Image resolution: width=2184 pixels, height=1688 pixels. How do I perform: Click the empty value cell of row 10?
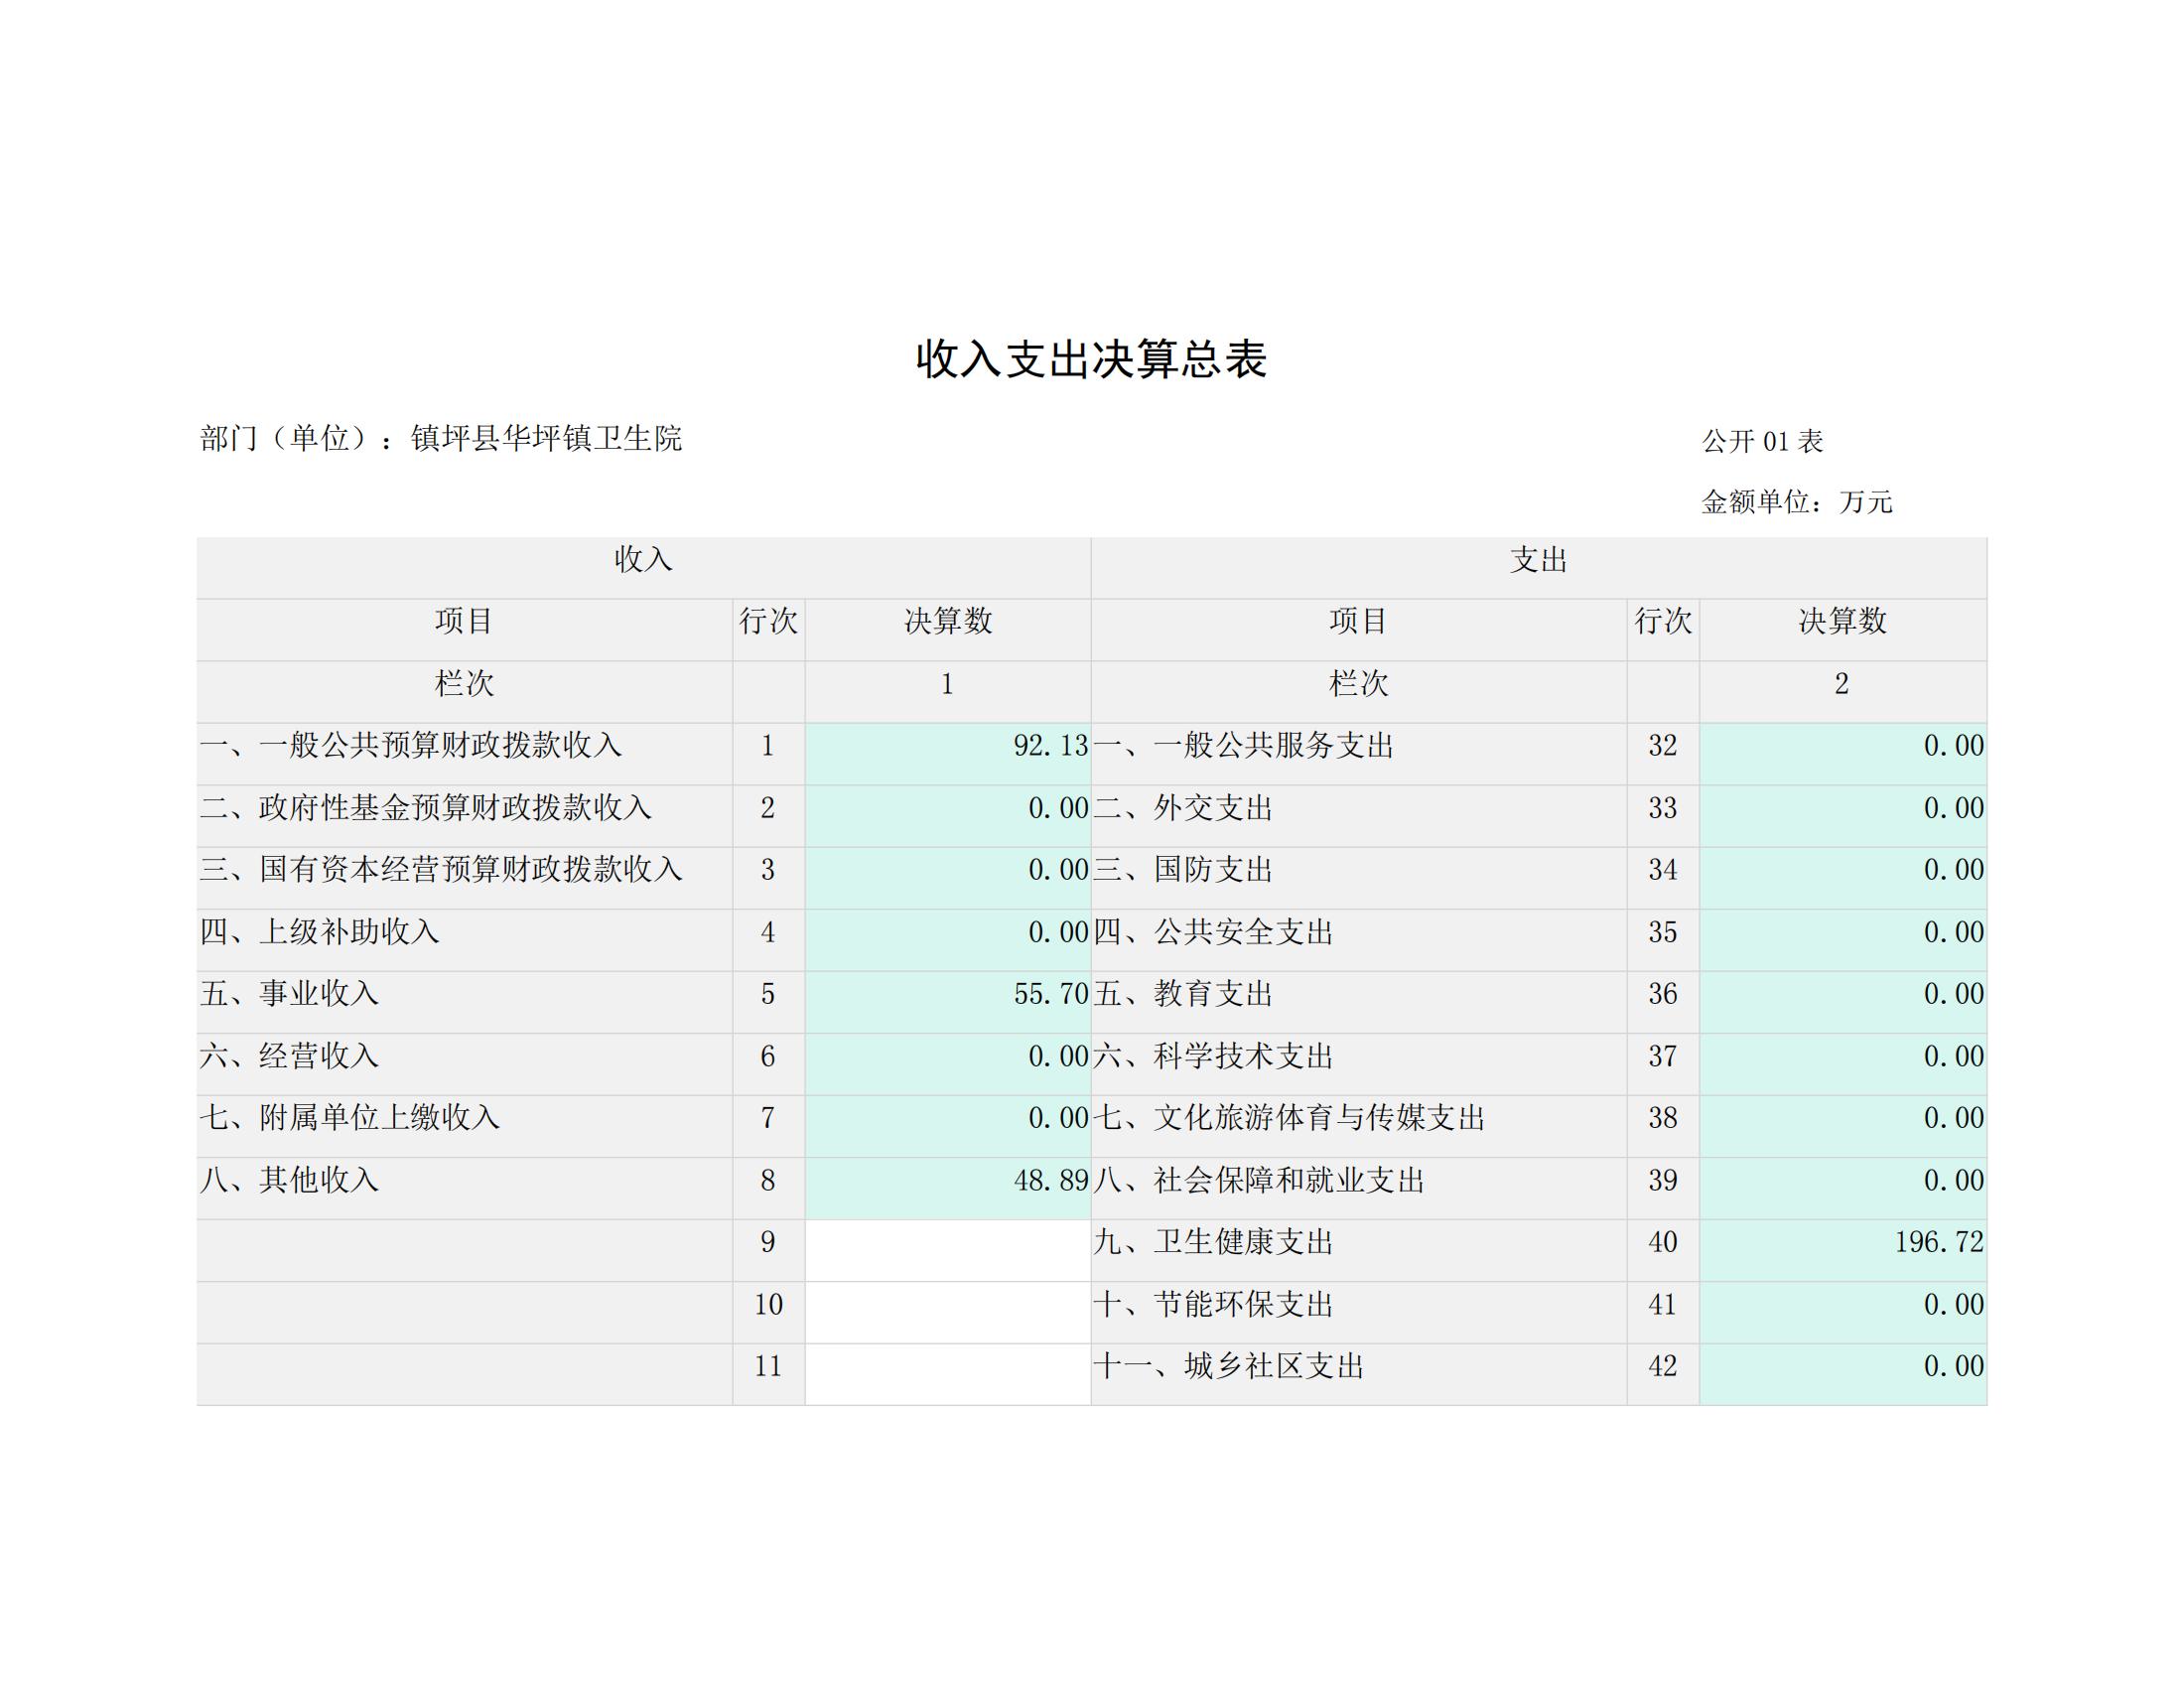pyautogui.click(x=948, y=1312)
